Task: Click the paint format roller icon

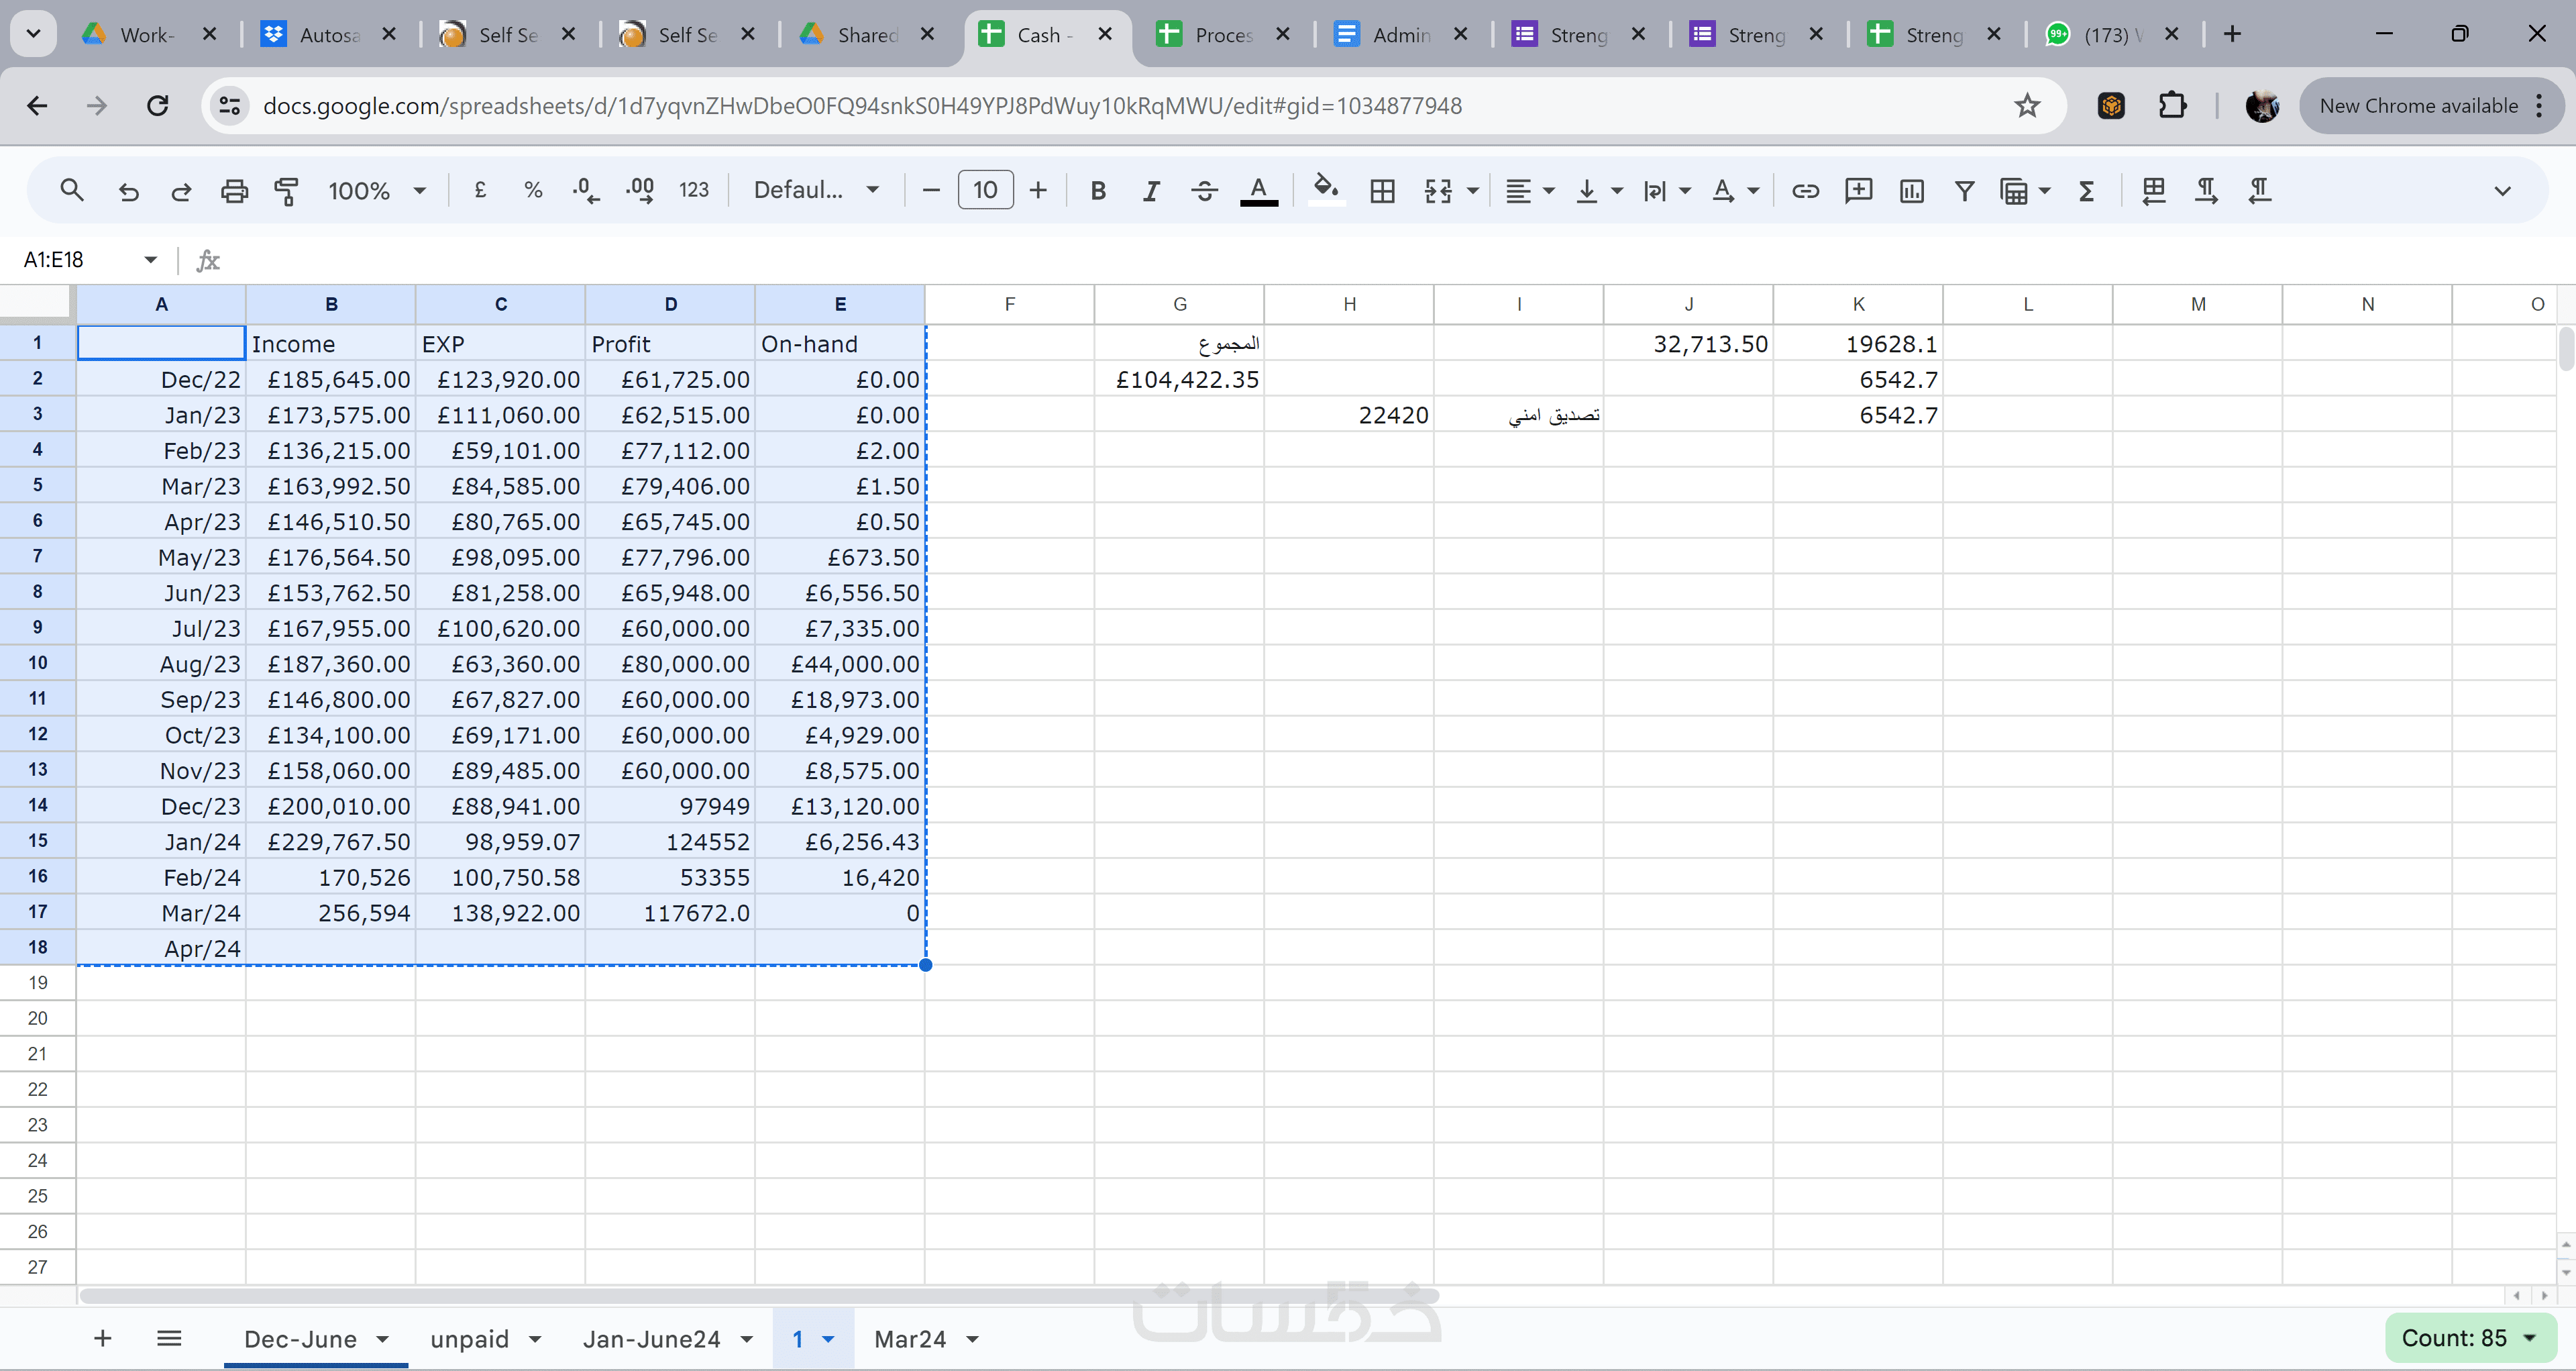Action: (287, 190)
